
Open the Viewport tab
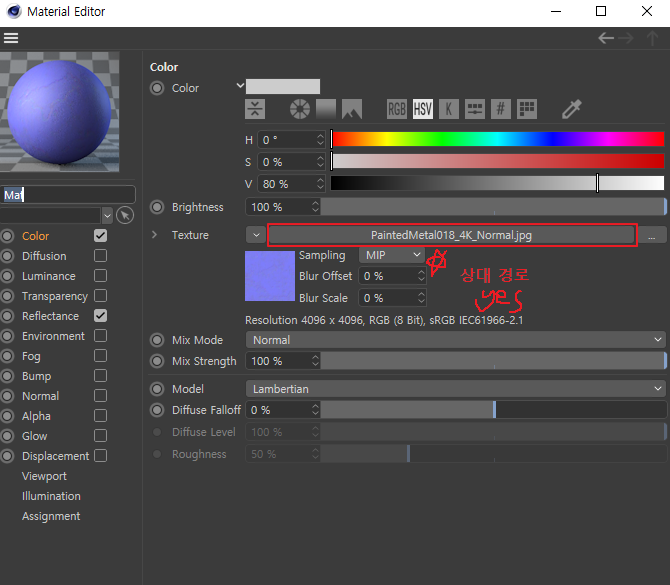[x=44, y=476]
